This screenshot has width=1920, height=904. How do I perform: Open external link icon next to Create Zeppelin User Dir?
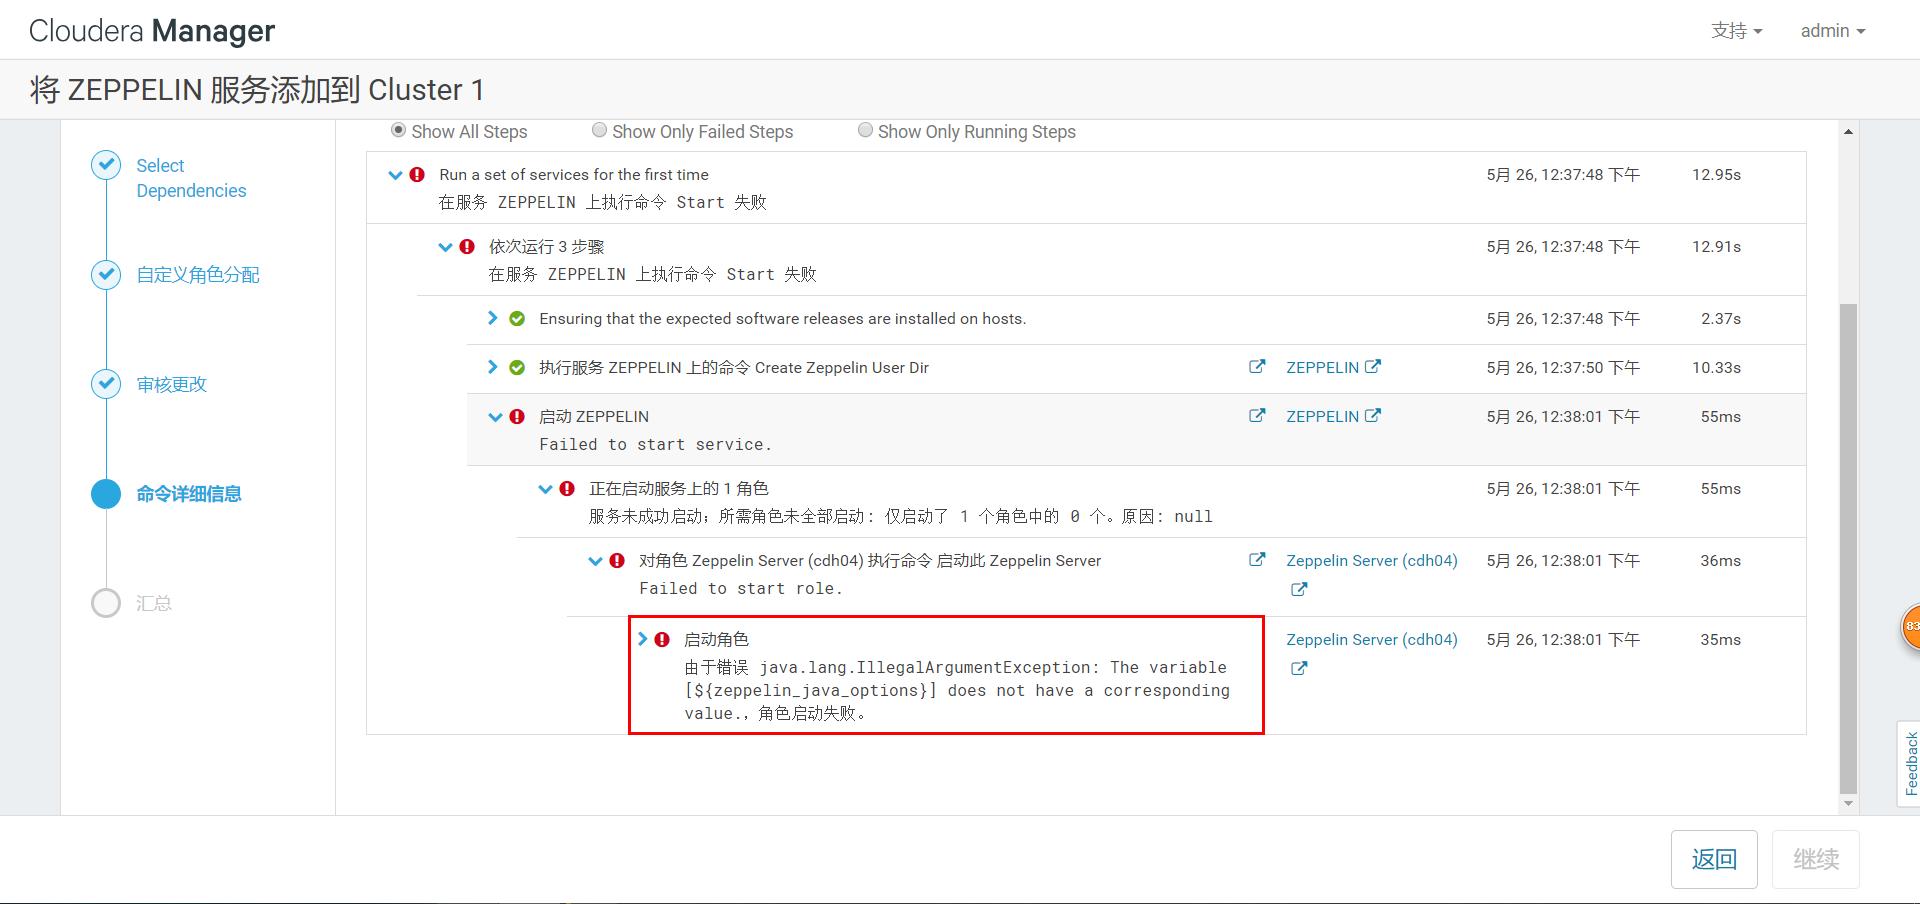click(x=1256, y=367)
